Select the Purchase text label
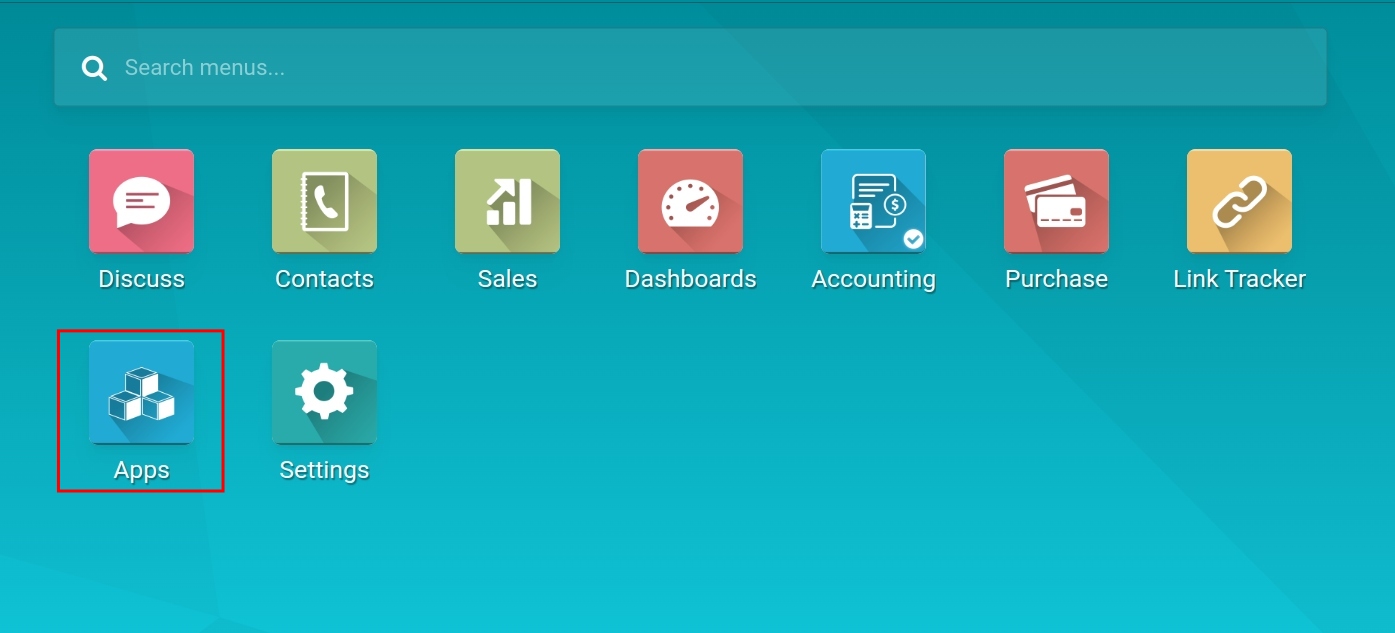This screenshot has height=633, width=1395. pos(1056,279)
